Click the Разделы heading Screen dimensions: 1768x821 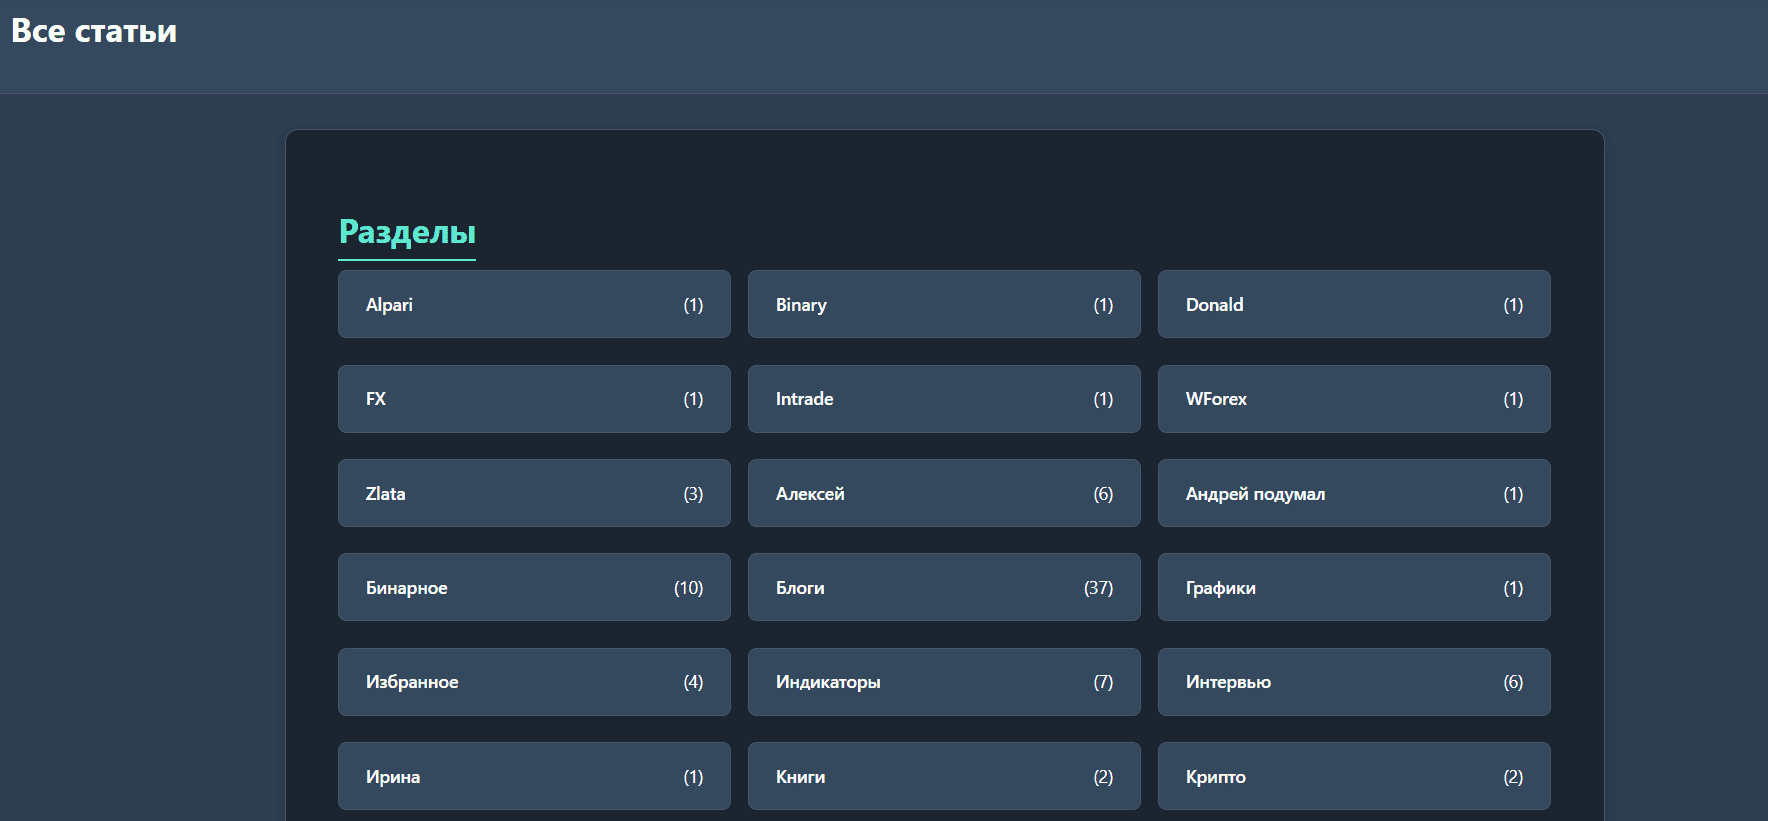coord(407,232)
